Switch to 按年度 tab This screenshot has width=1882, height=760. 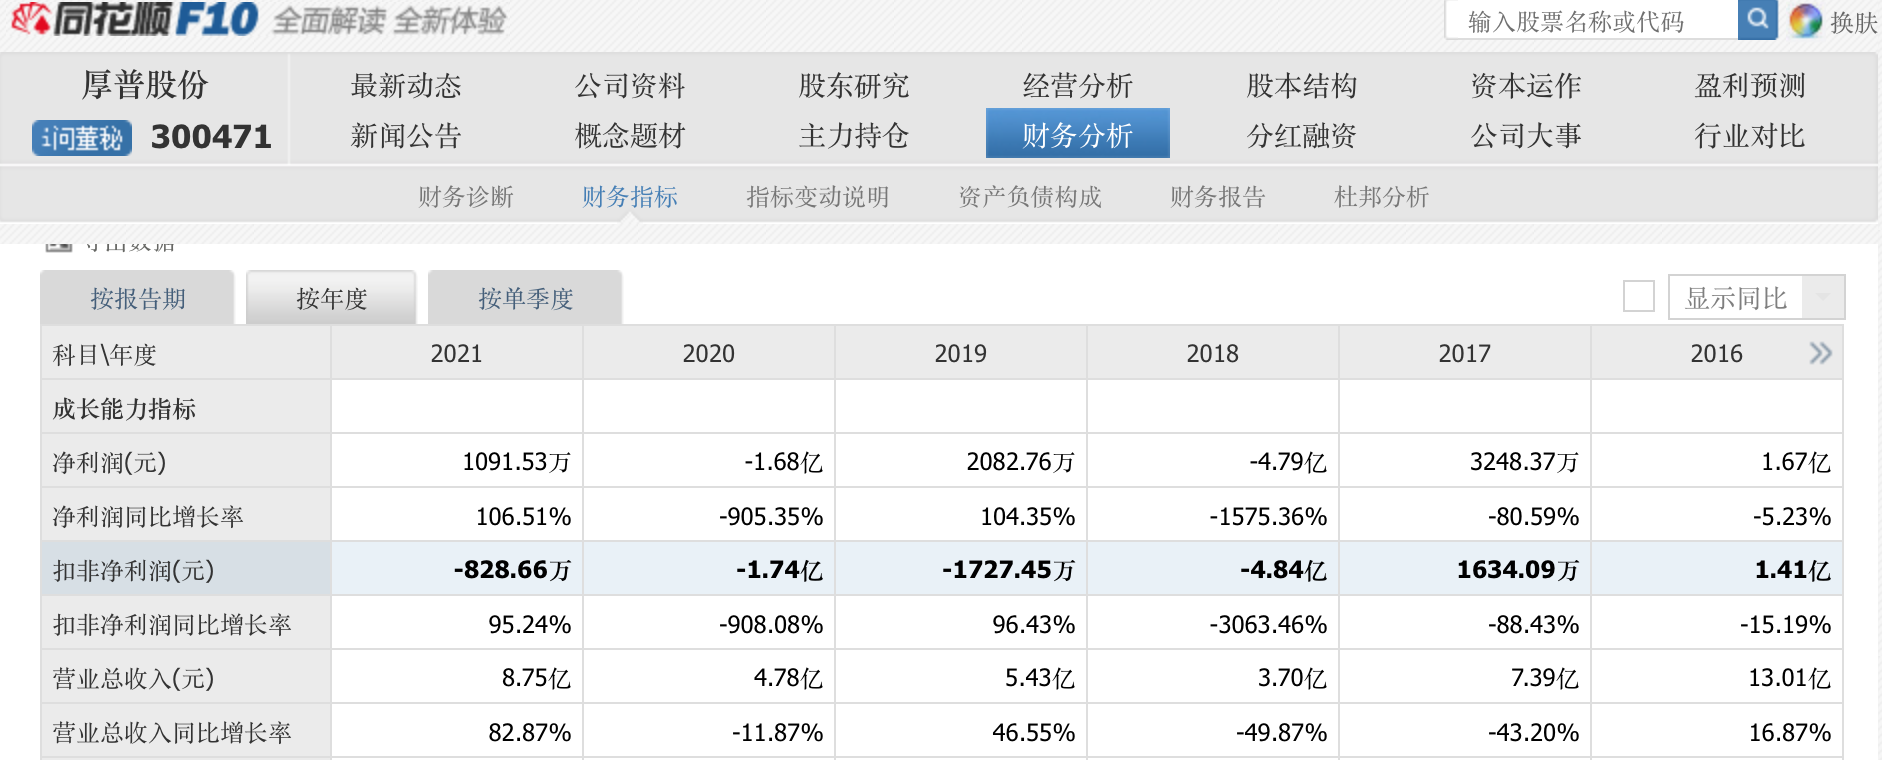pos(331,299)
